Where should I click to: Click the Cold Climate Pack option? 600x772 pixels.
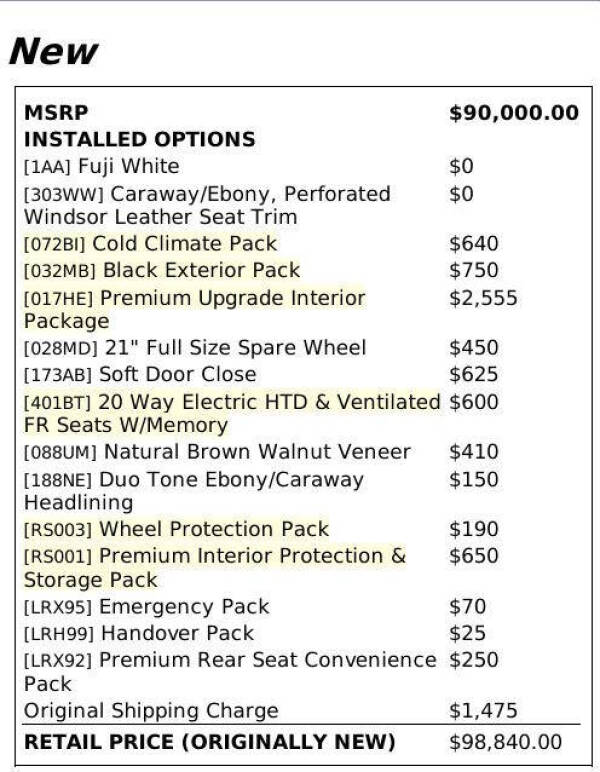(x=150, y=244)
